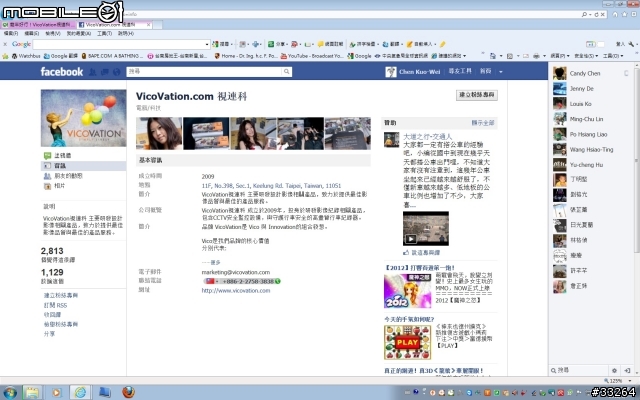Open chat with Candy Chen

point(590,73)
